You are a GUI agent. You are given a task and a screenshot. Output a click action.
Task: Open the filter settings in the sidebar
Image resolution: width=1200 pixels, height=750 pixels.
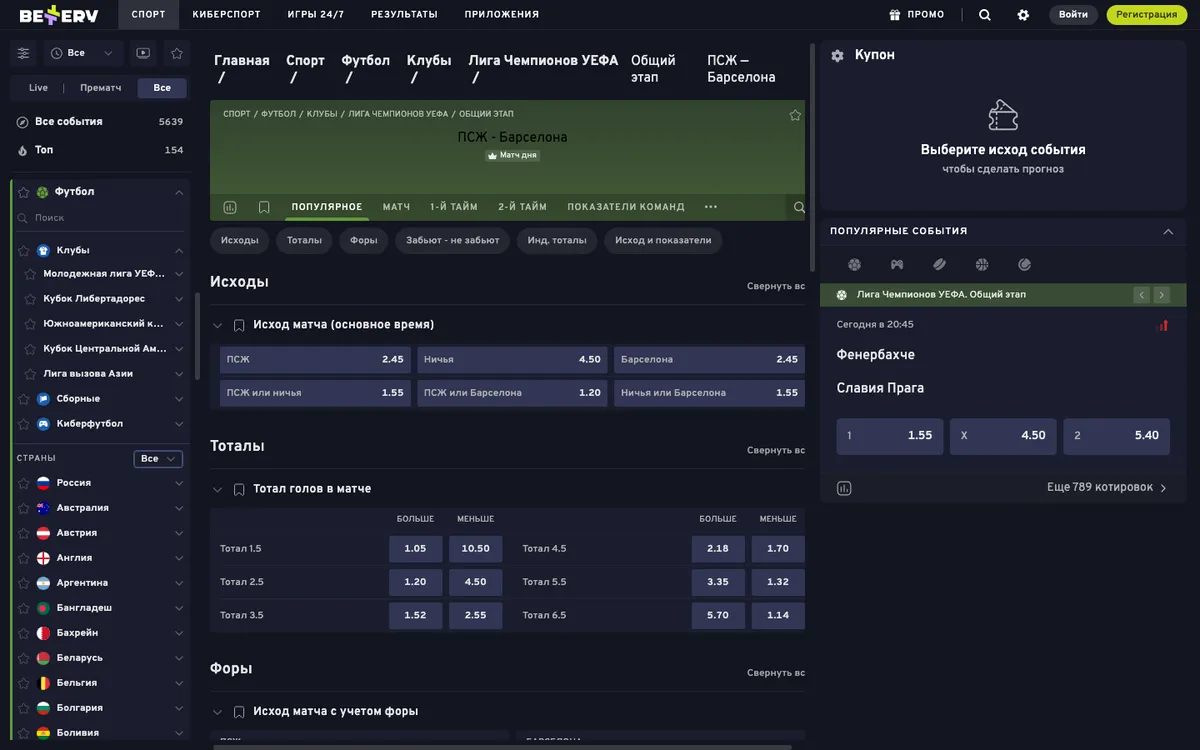[24, 53]
